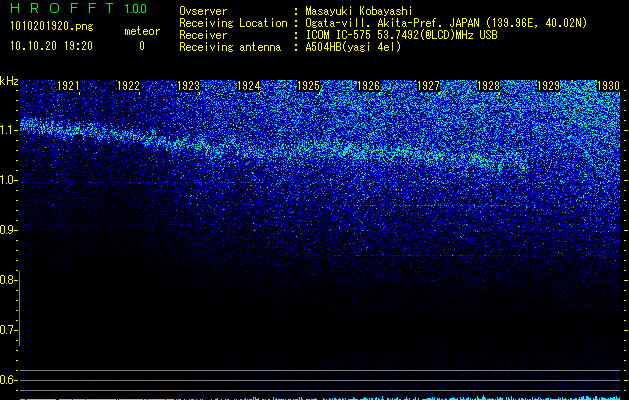Click the A504HB(yagi 4el) antenna text
Screen dimensions: 629x400
353,47
